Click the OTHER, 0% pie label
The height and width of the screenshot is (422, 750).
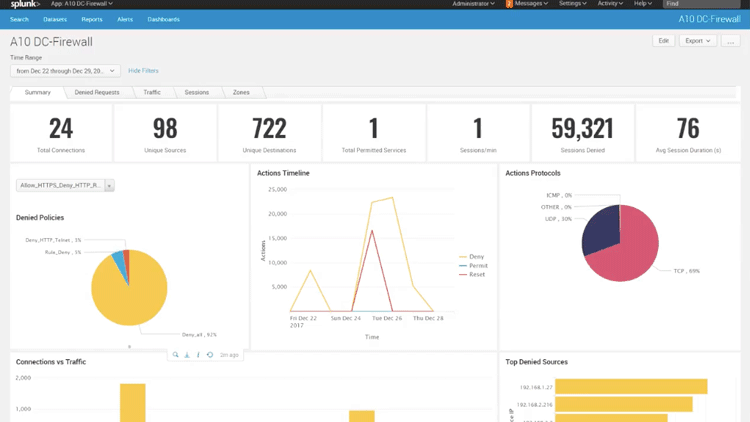[556, 207]
